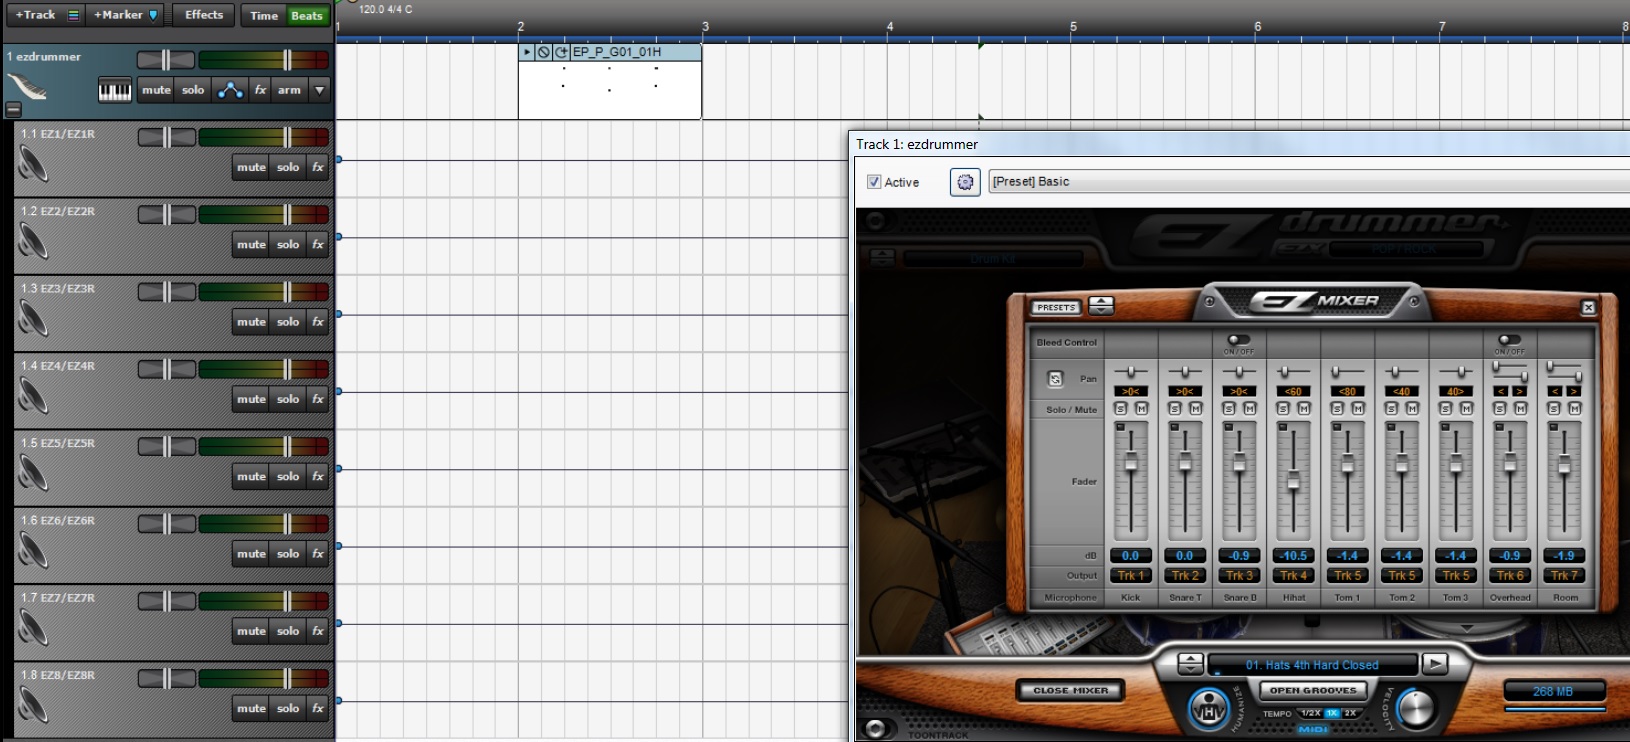Switch timeline to Time mode
Screen dimensions: 1630x742
(x=264, y=16)
